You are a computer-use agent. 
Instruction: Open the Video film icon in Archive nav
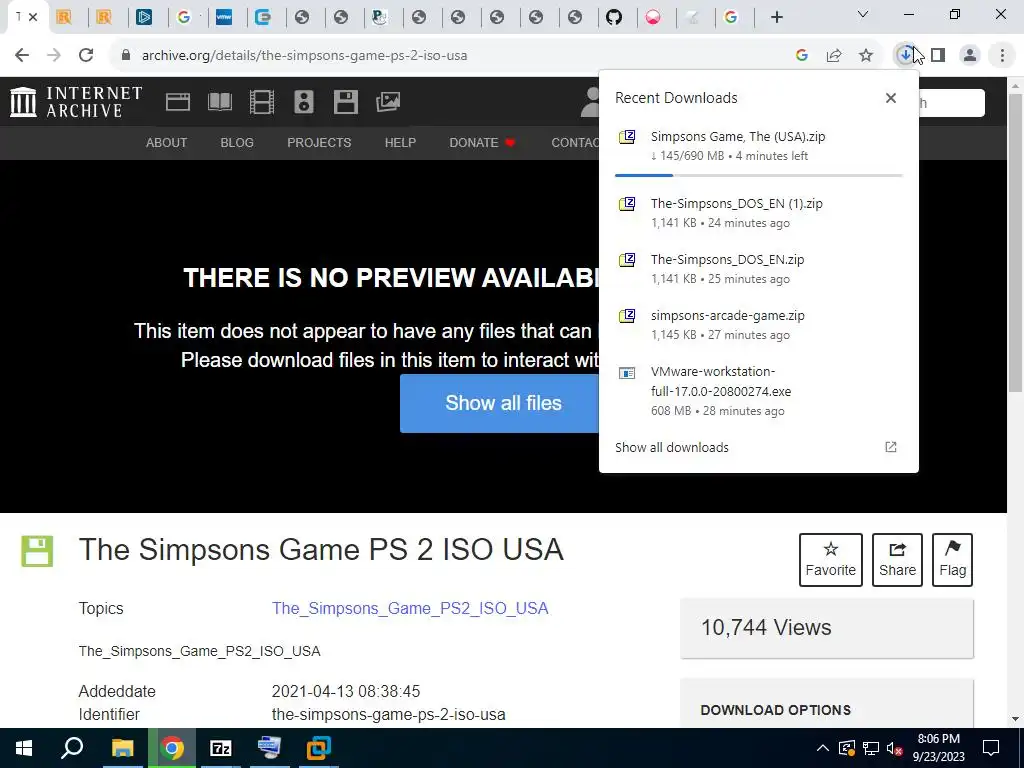click(261, 102)
